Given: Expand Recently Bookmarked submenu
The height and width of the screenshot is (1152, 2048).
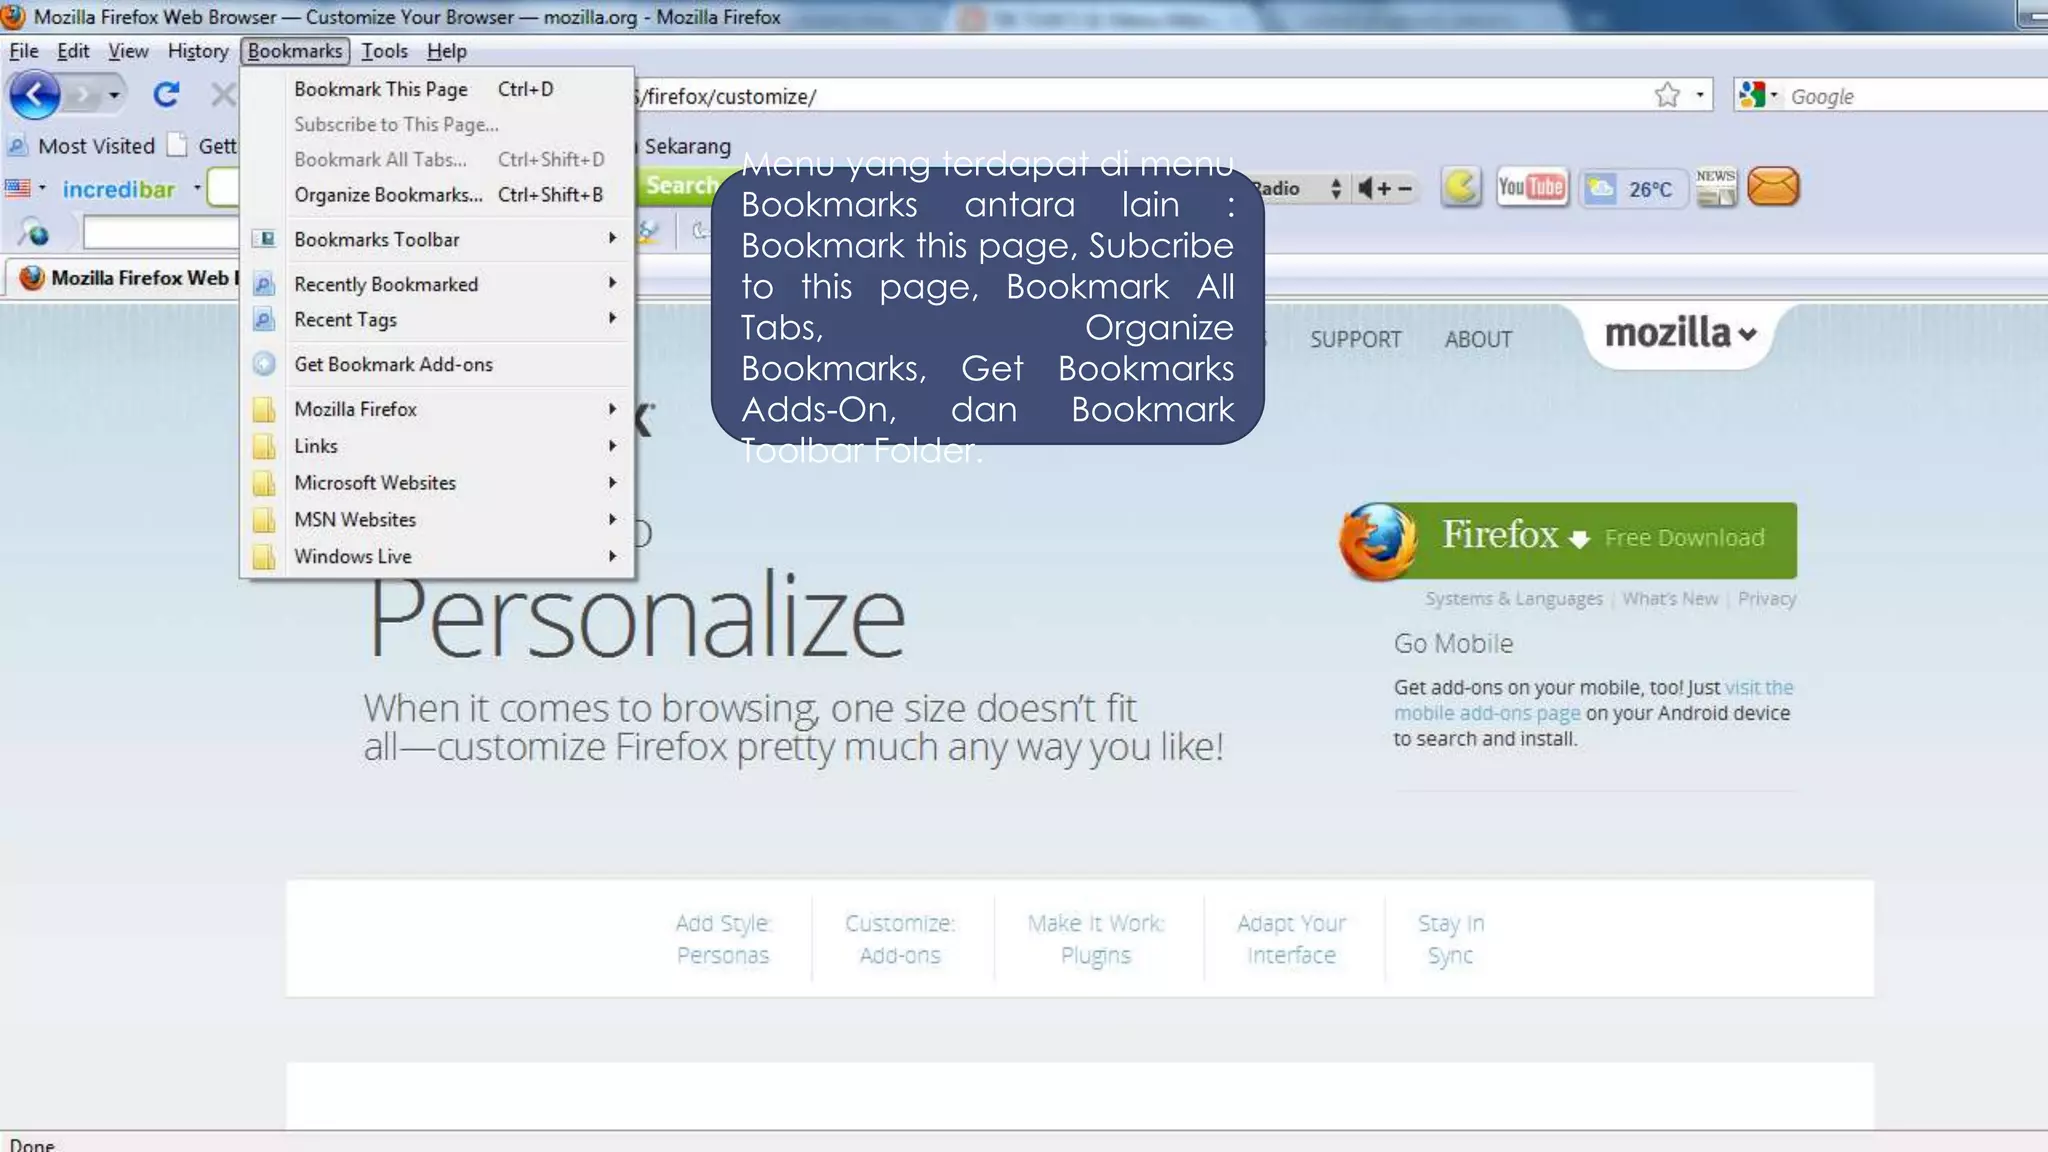Looking at the screenshot, I should 612,283.
